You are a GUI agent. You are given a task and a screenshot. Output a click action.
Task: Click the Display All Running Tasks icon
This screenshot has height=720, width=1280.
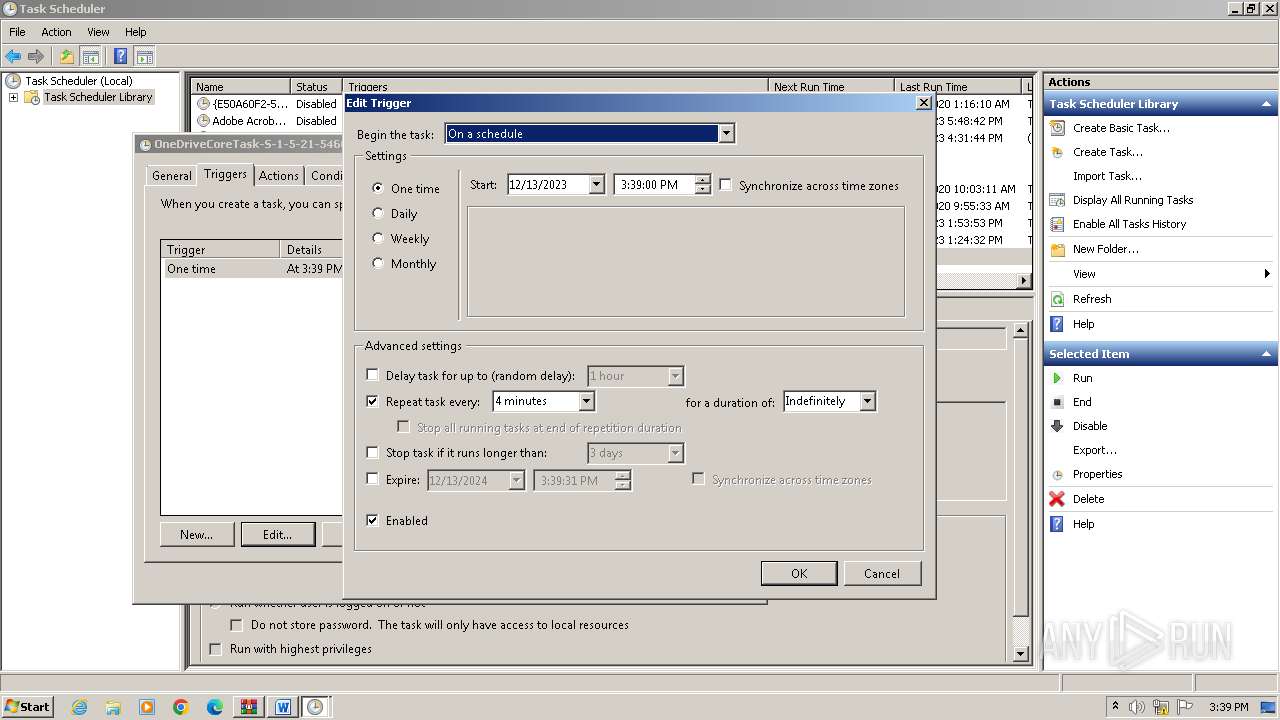pyautogui.click(x=1057, y=200)
